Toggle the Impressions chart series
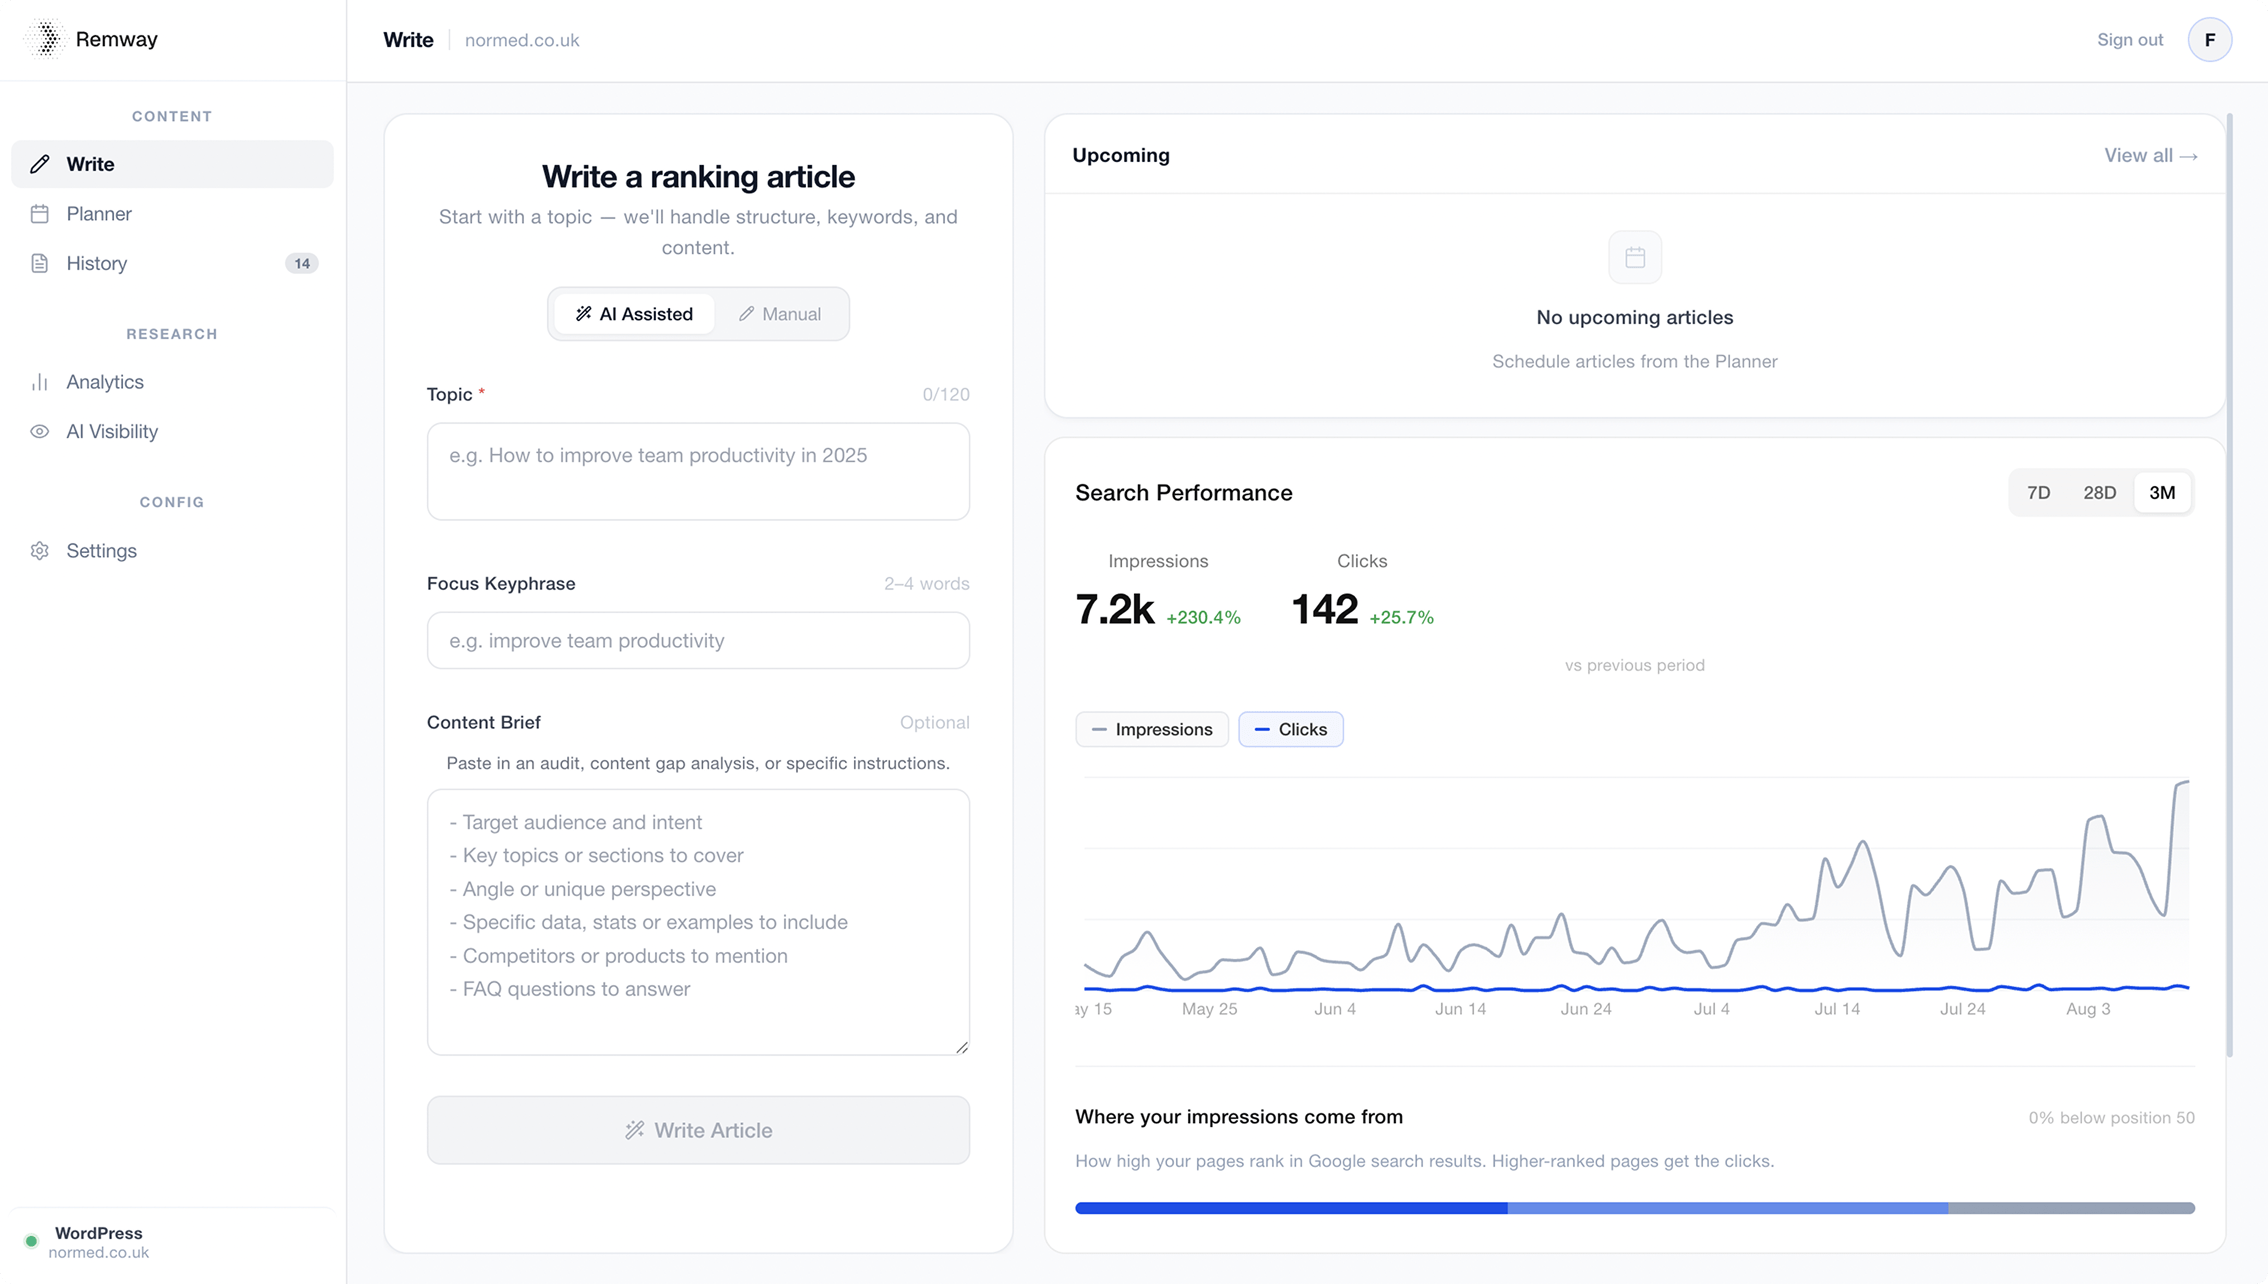Image resolution: width=2268 pixels, height=1284 pixels. coord(1152,730)
